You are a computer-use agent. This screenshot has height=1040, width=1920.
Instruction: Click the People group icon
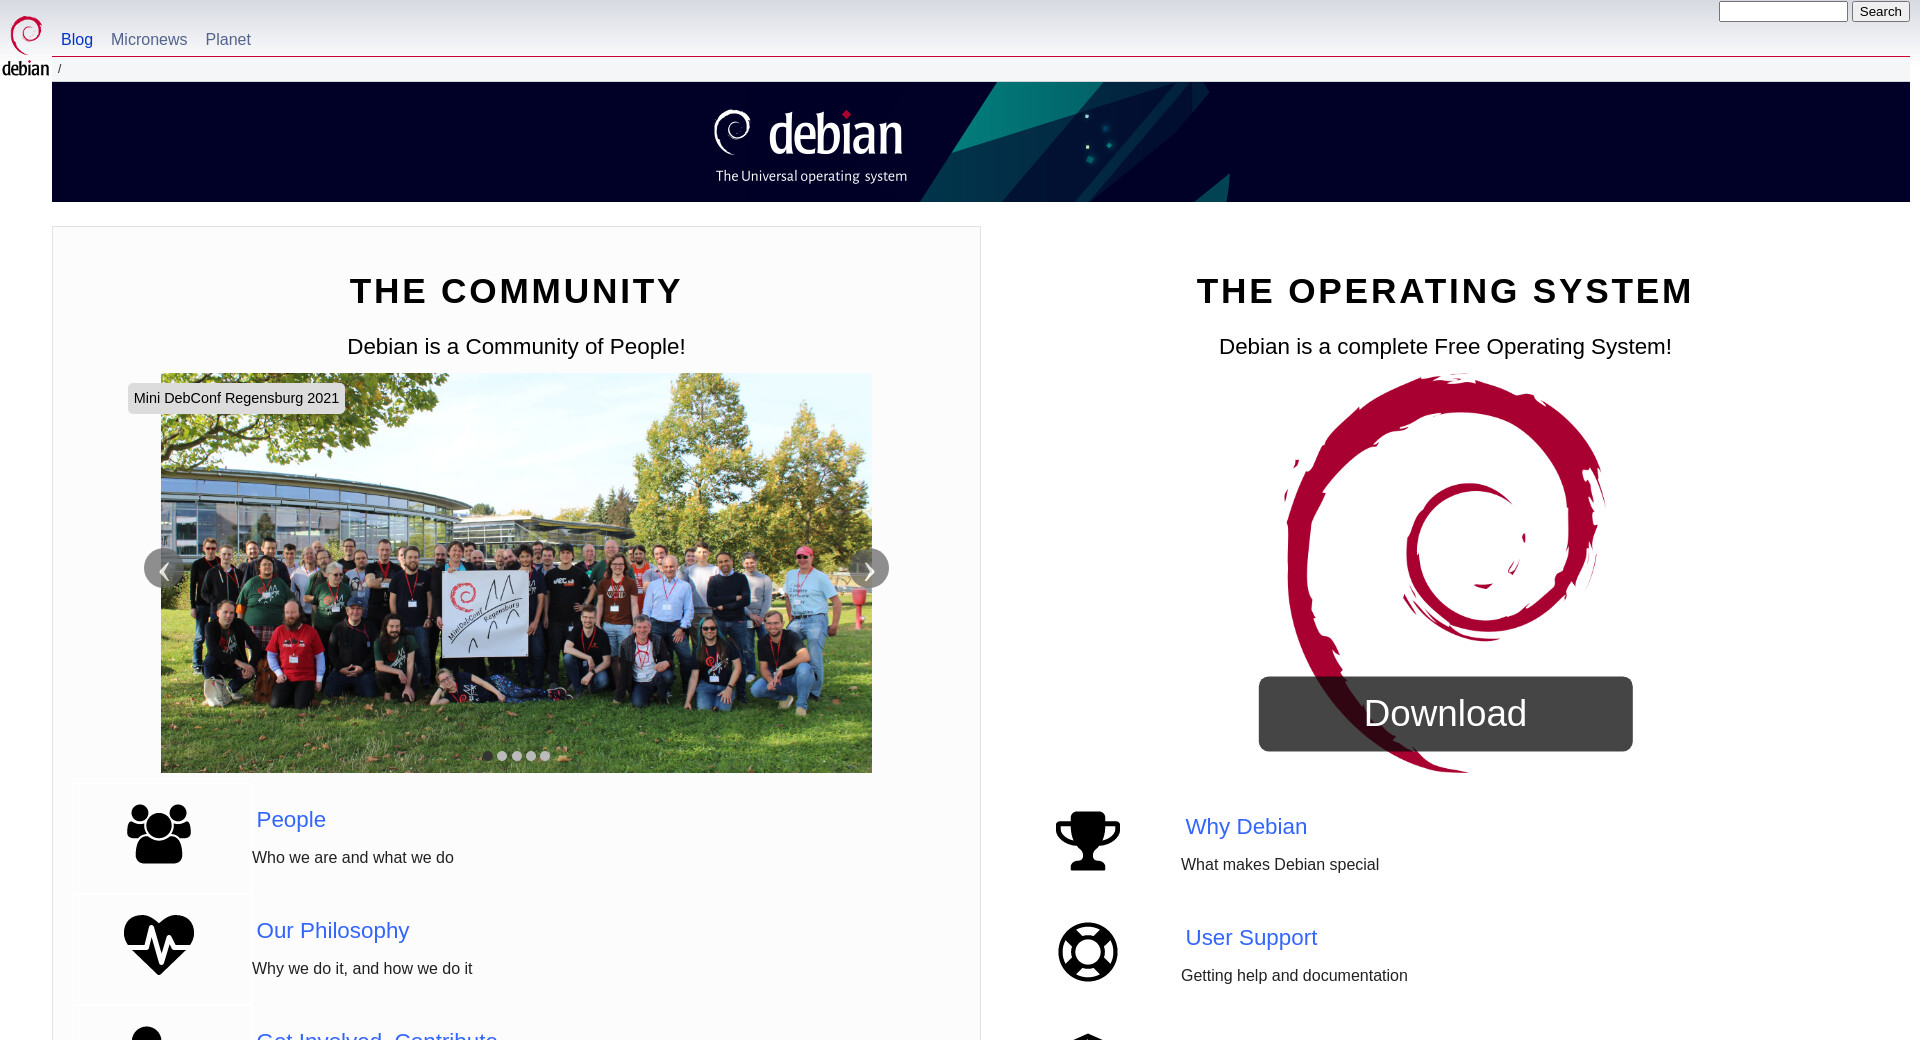[x=159, y=834]
